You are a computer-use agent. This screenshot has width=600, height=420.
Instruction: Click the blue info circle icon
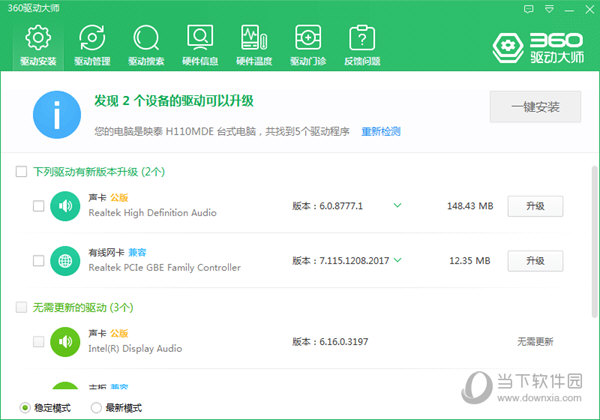(57, 115)
